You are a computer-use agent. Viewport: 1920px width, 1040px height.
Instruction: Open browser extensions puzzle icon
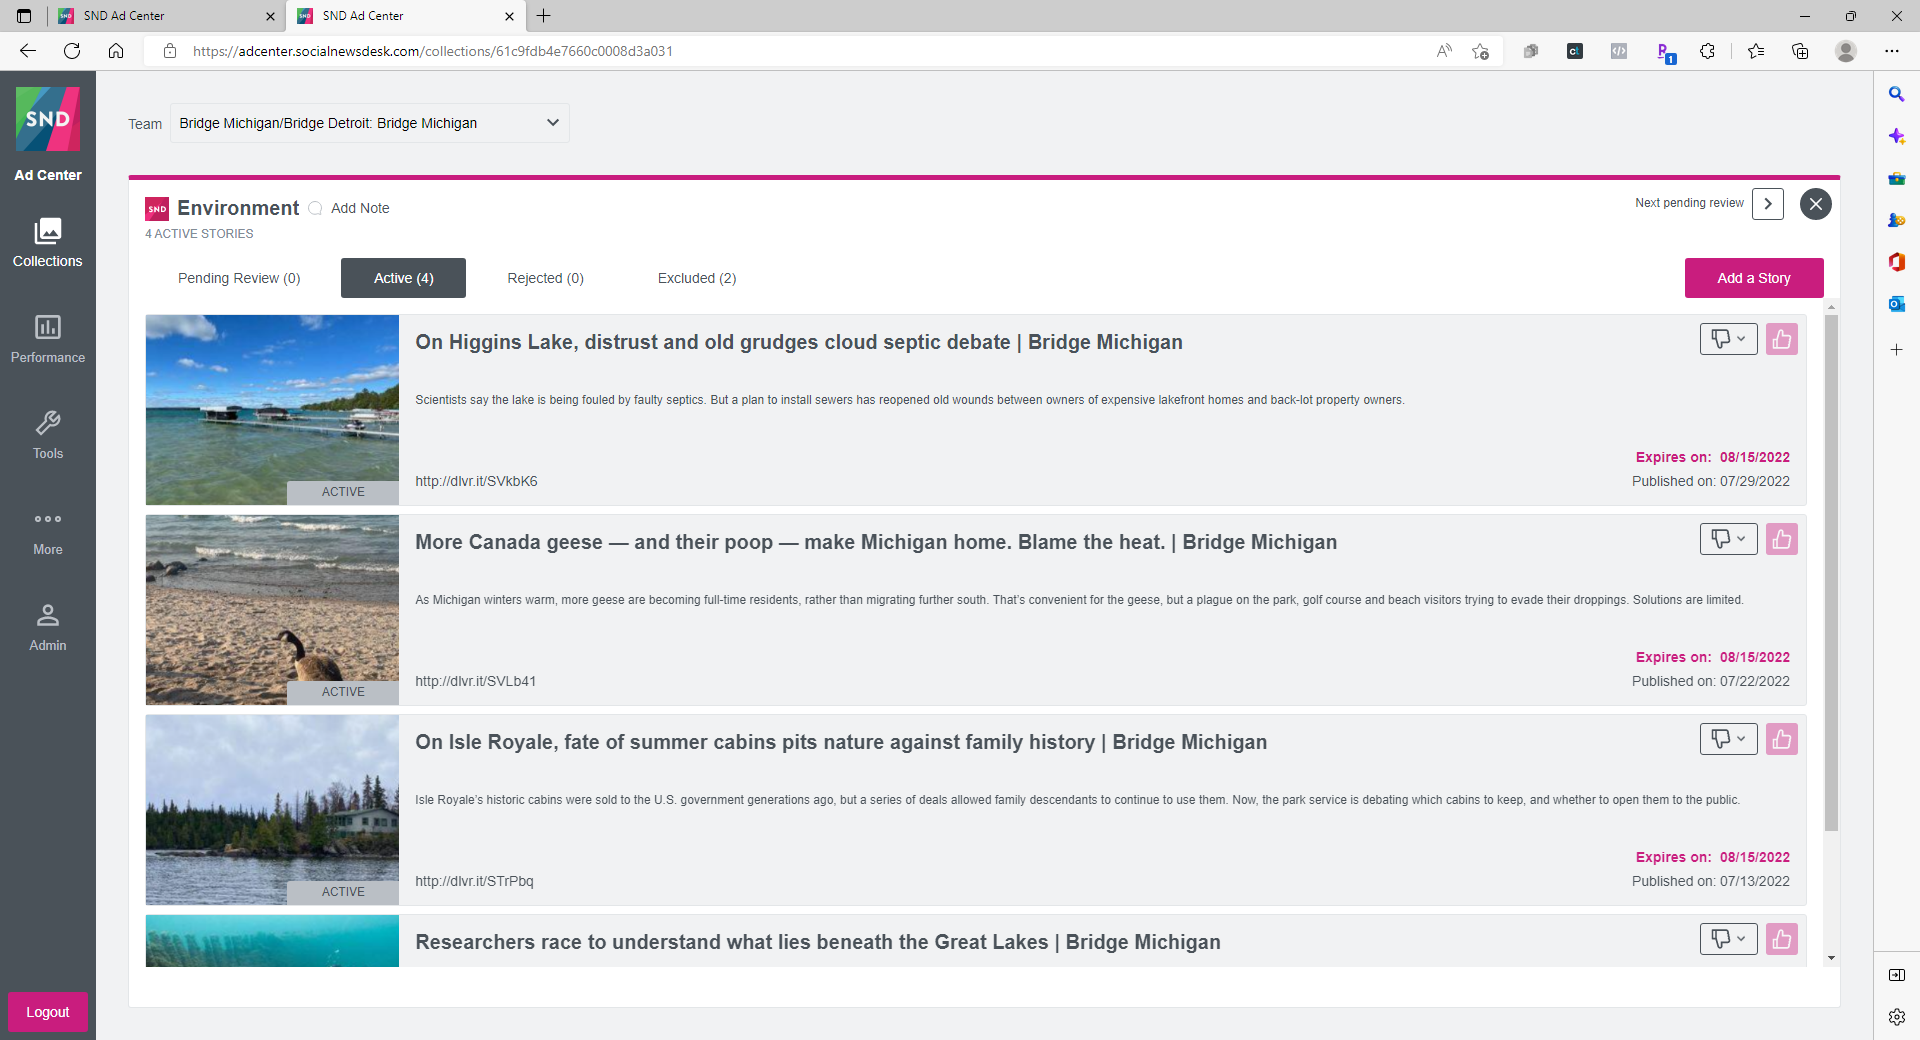click(x=1707, y=51)
